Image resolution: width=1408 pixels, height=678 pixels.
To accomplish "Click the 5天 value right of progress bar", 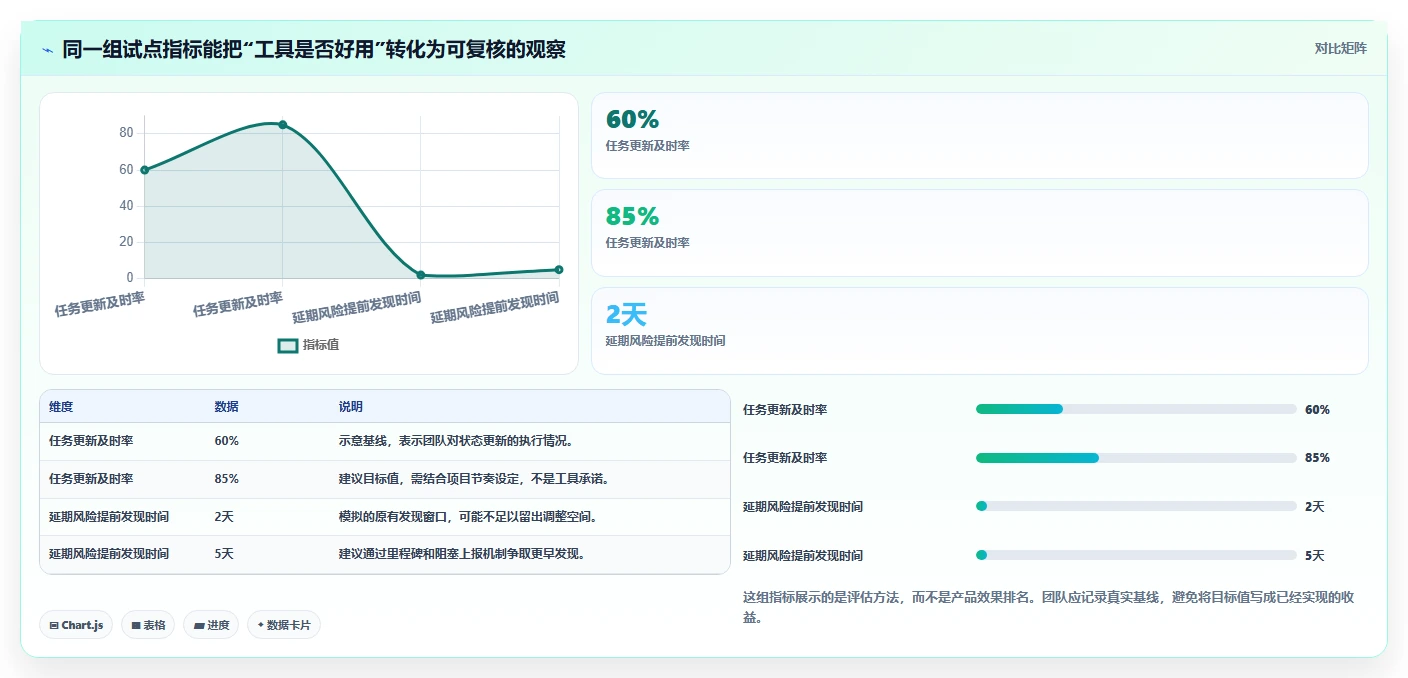I will 1314,556.
